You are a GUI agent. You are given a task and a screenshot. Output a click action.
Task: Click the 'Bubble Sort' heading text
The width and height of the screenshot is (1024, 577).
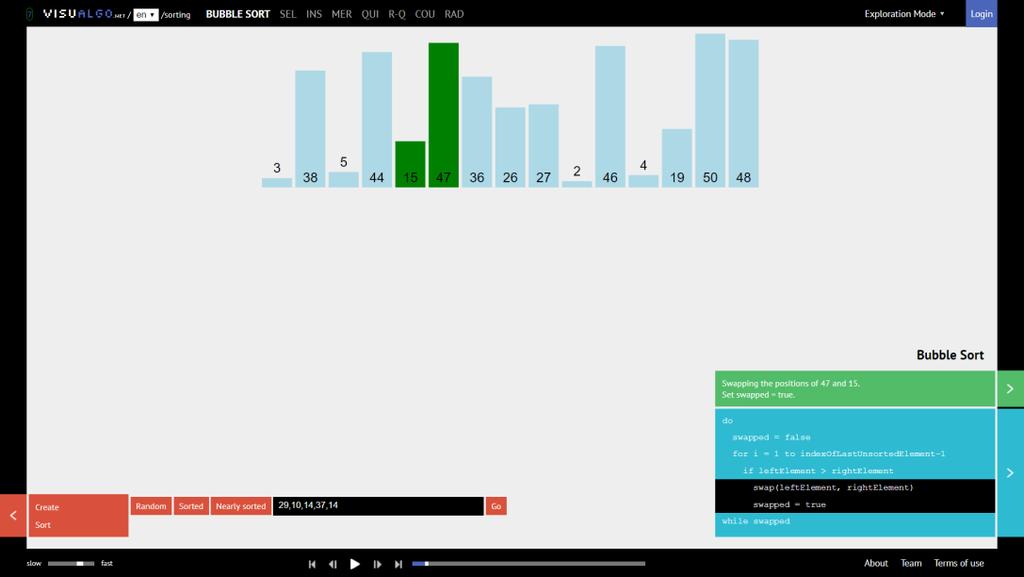coord(950,355)
